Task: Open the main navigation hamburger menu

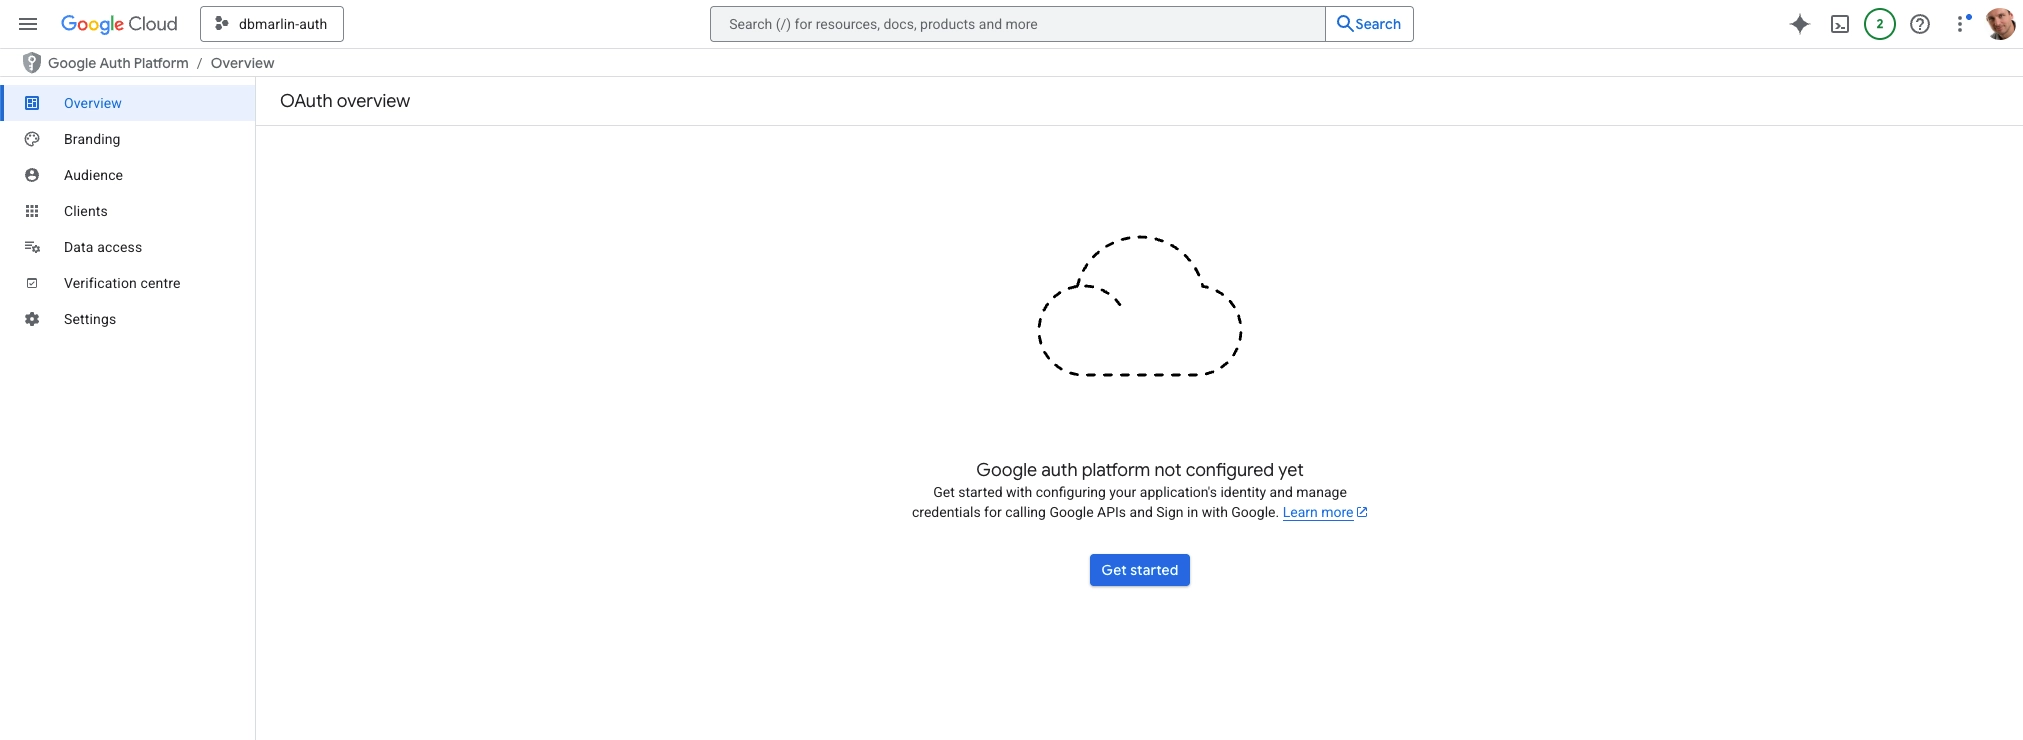Action: 28,24
